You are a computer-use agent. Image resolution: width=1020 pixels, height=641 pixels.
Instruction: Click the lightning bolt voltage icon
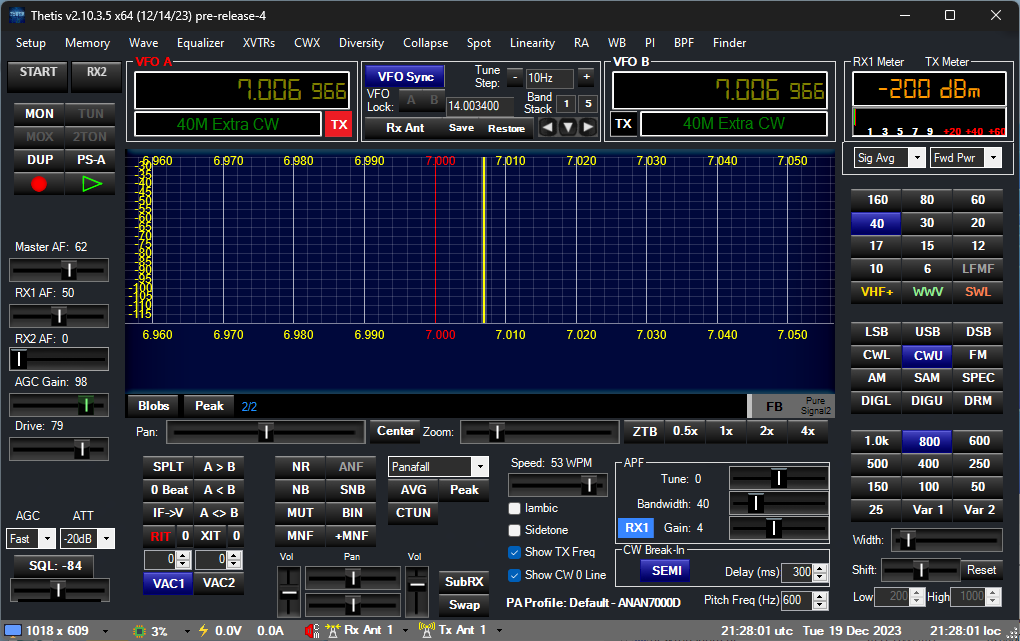[204, 630]
